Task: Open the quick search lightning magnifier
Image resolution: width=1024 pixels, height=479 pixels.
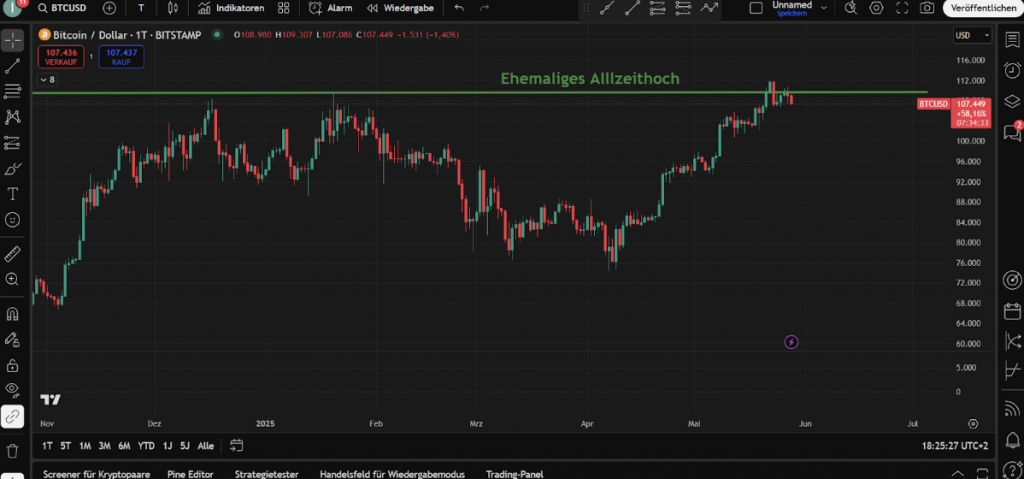Action: click(850, 8)
